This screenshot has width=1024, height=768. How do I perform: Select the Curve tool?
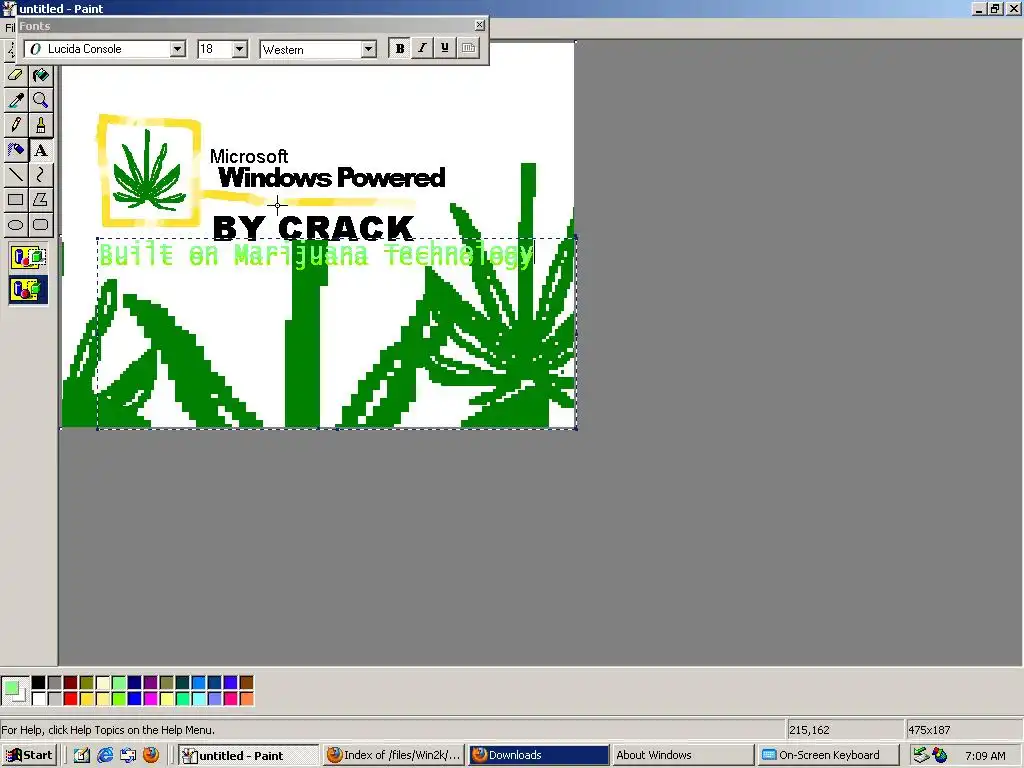40,175
